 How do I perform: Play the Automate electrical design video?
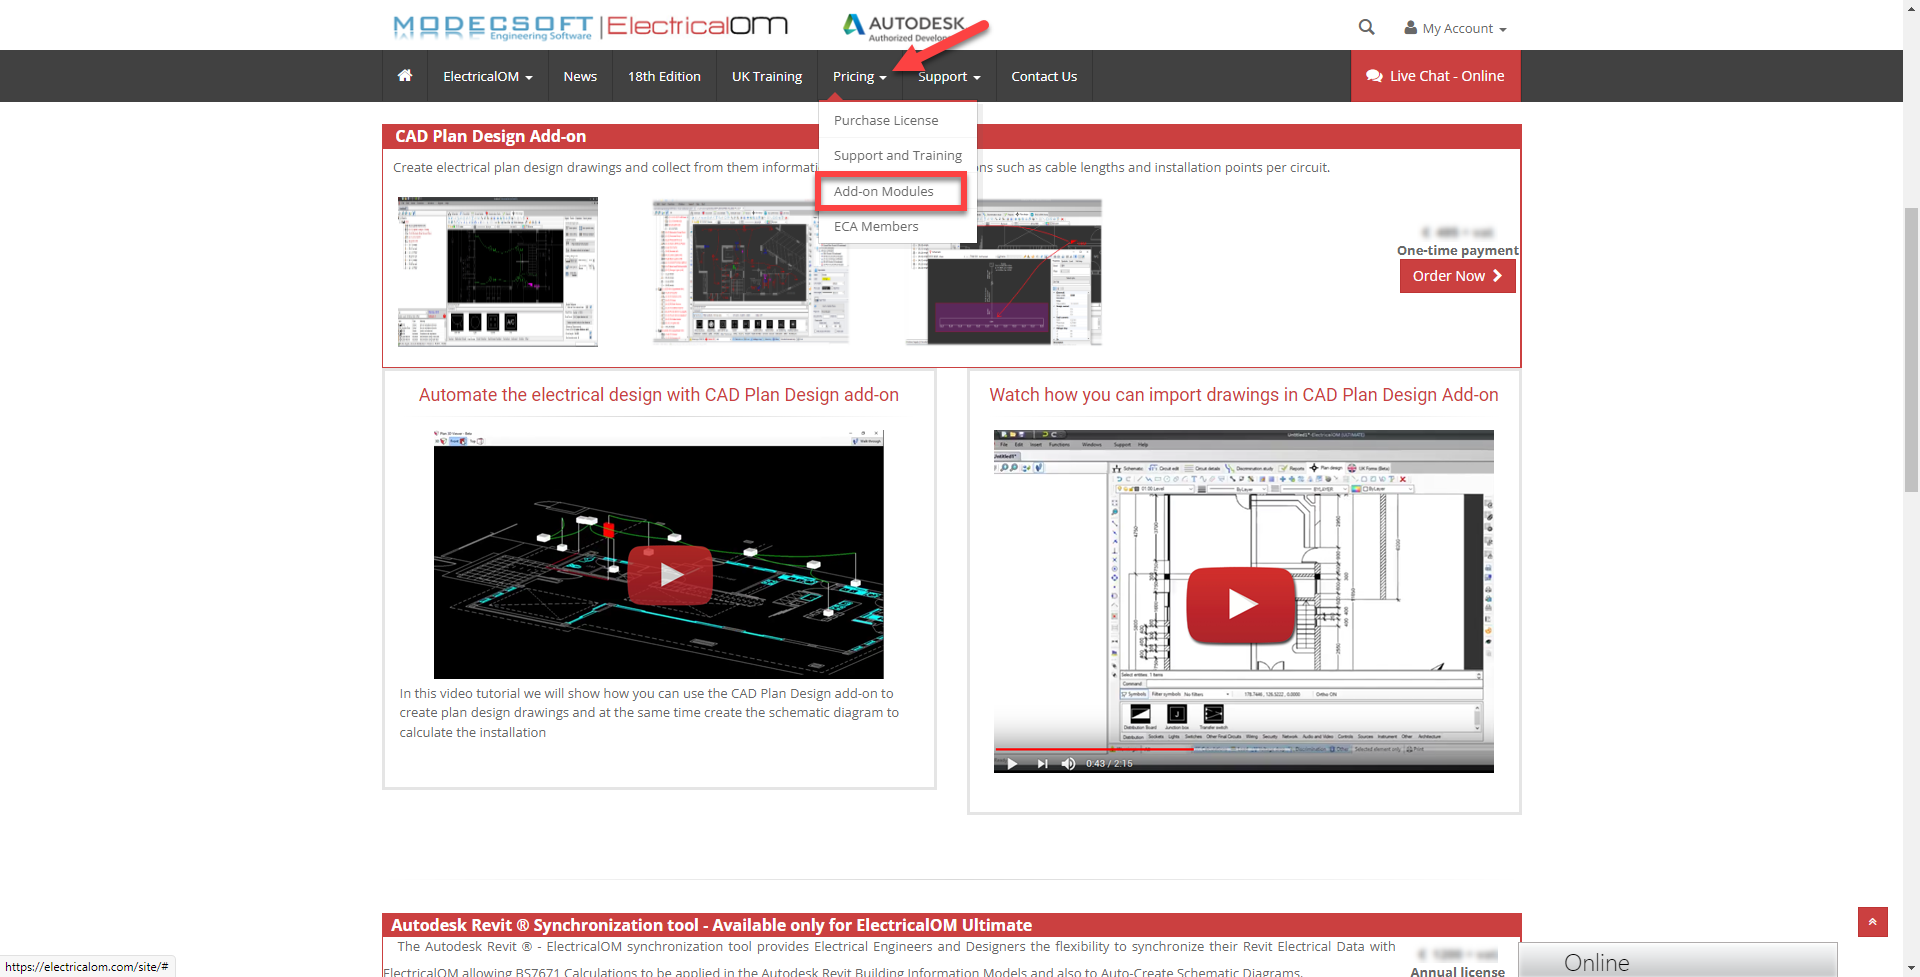tap(670, 574)
